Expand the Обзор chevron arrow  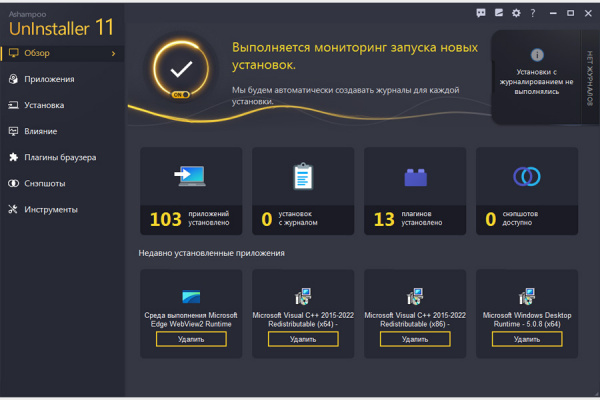113,53
